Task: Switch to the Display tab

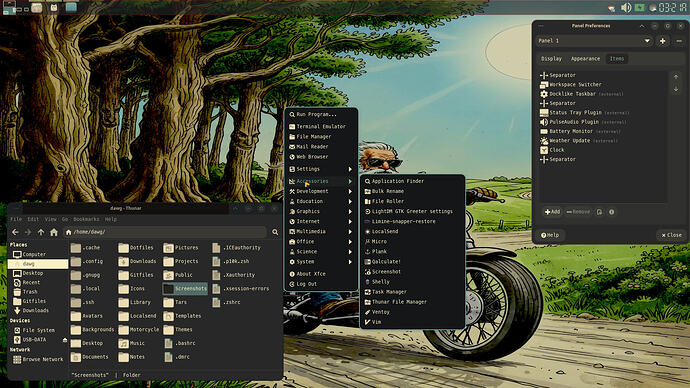Action: tap(551, 59)
